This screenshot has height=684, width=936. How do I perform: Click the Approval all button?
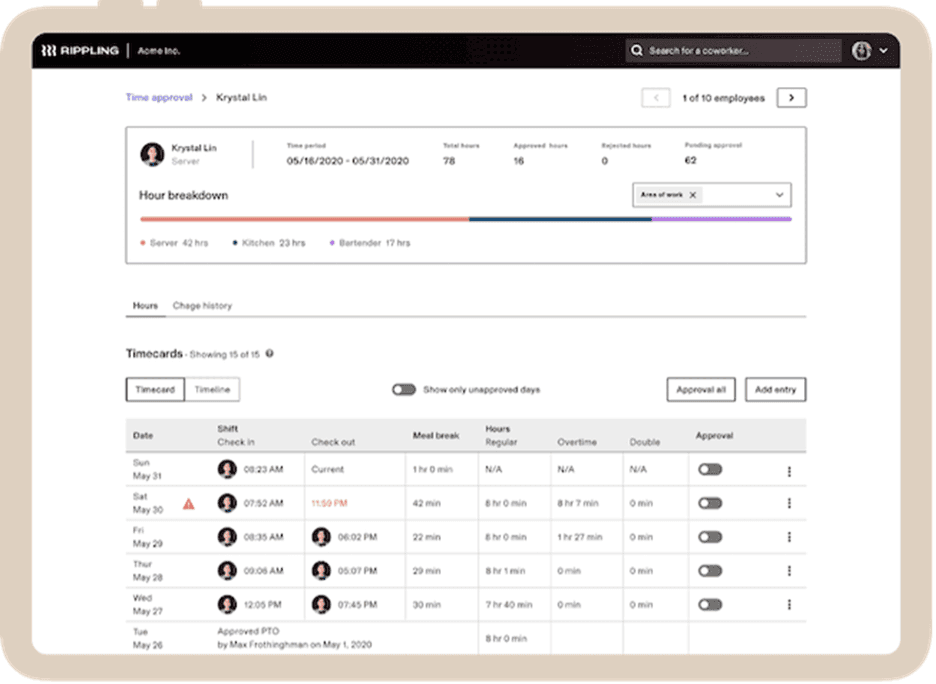[701, 389]
